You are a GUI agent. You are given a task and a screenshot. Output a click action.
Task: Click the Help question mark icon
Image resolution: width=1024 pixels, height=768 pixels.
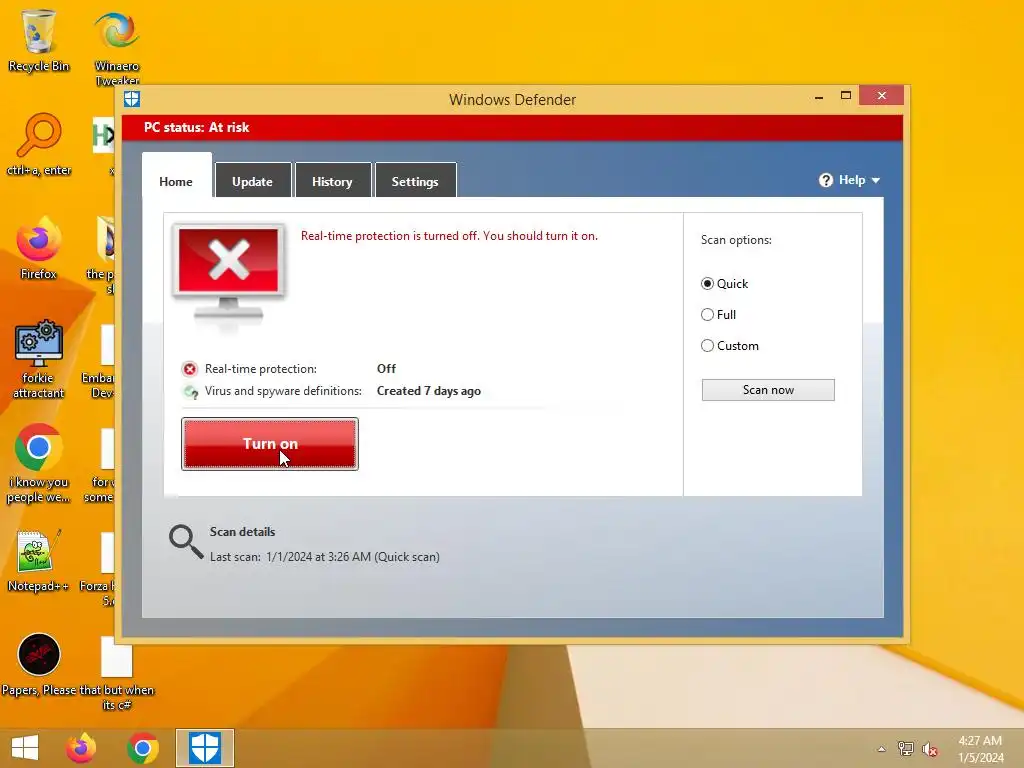point(825,180)
